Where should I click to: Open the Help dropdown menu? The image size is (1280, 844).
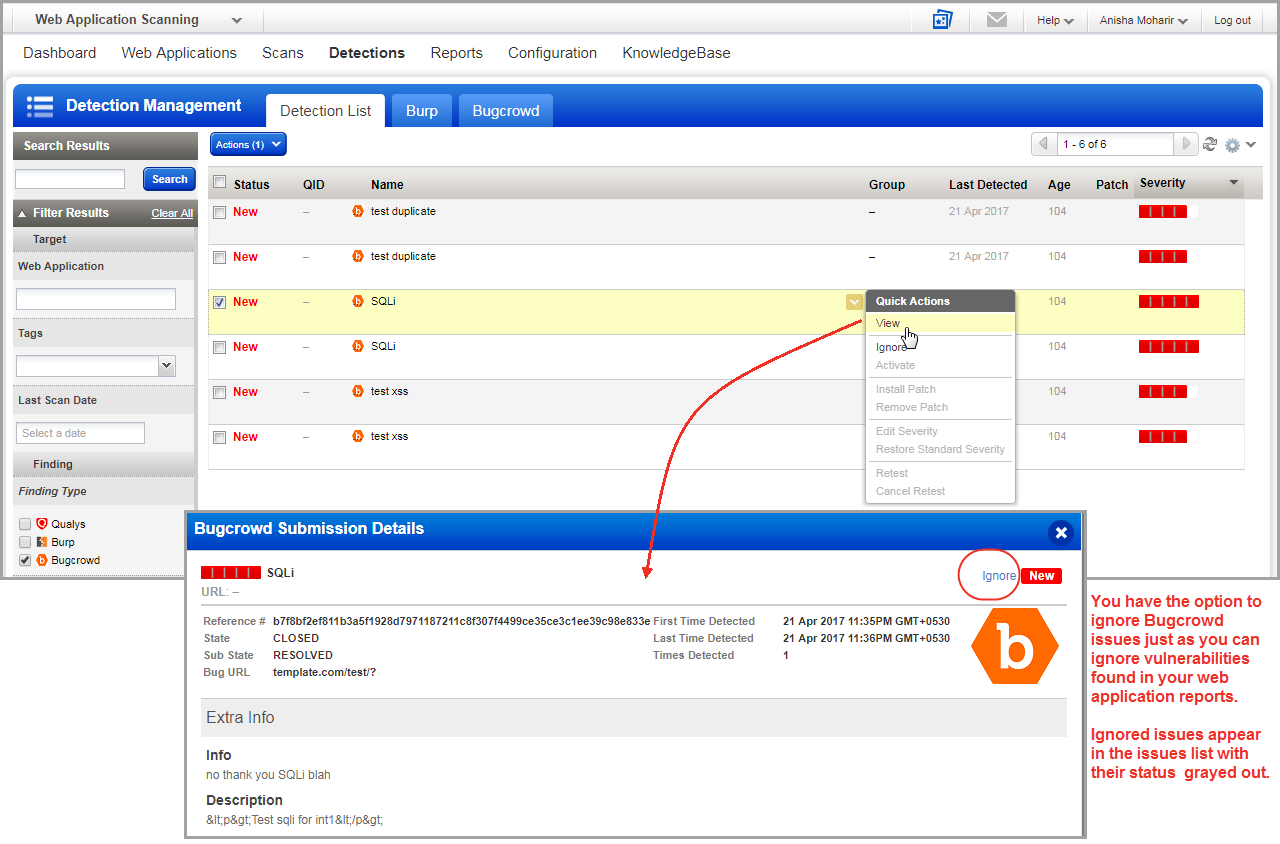[x=1055, y=20]
